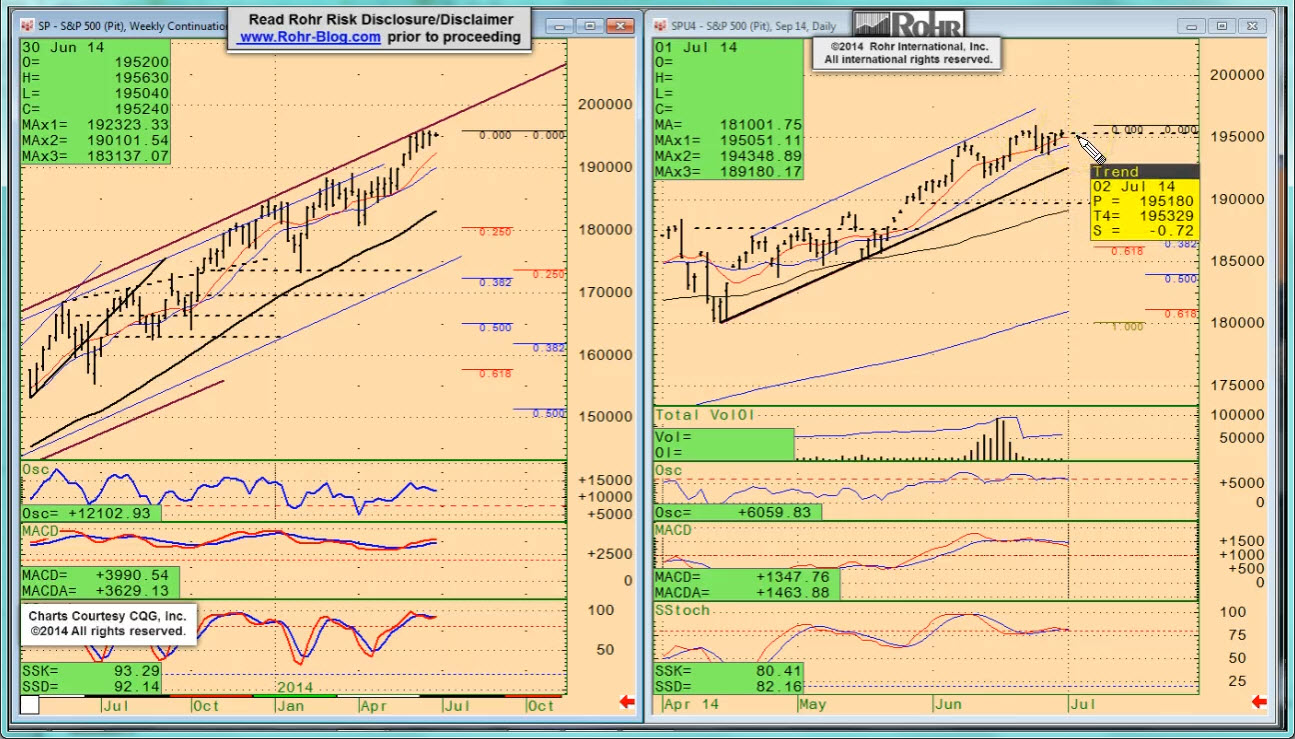The width and height of the screenshot is (1295, 739).
Task: Maximize the weekly continuation chart window
Action: 589,25
